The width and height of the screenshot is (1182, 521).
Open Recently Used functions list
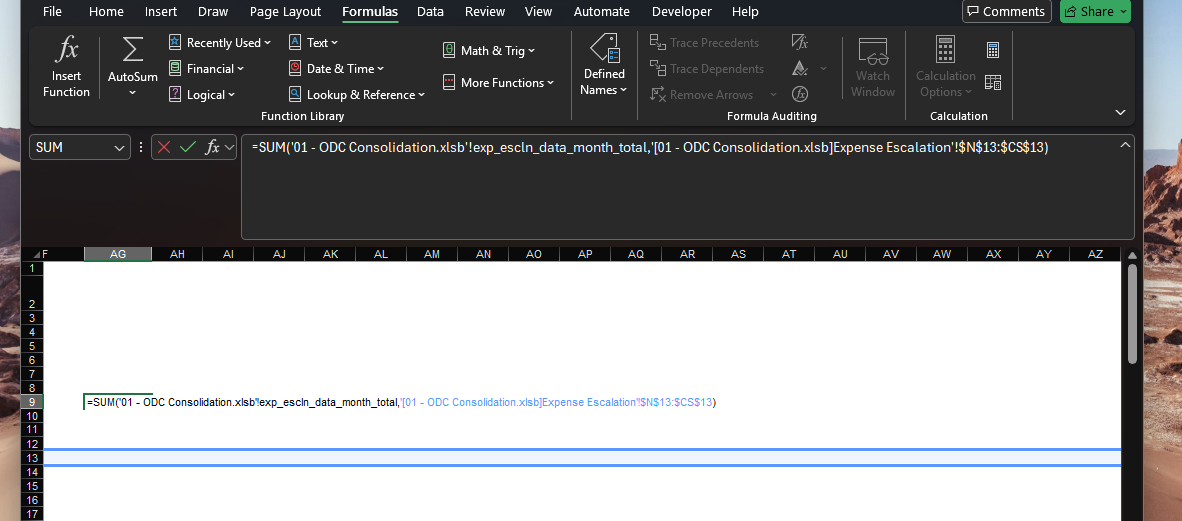[219, 43]
